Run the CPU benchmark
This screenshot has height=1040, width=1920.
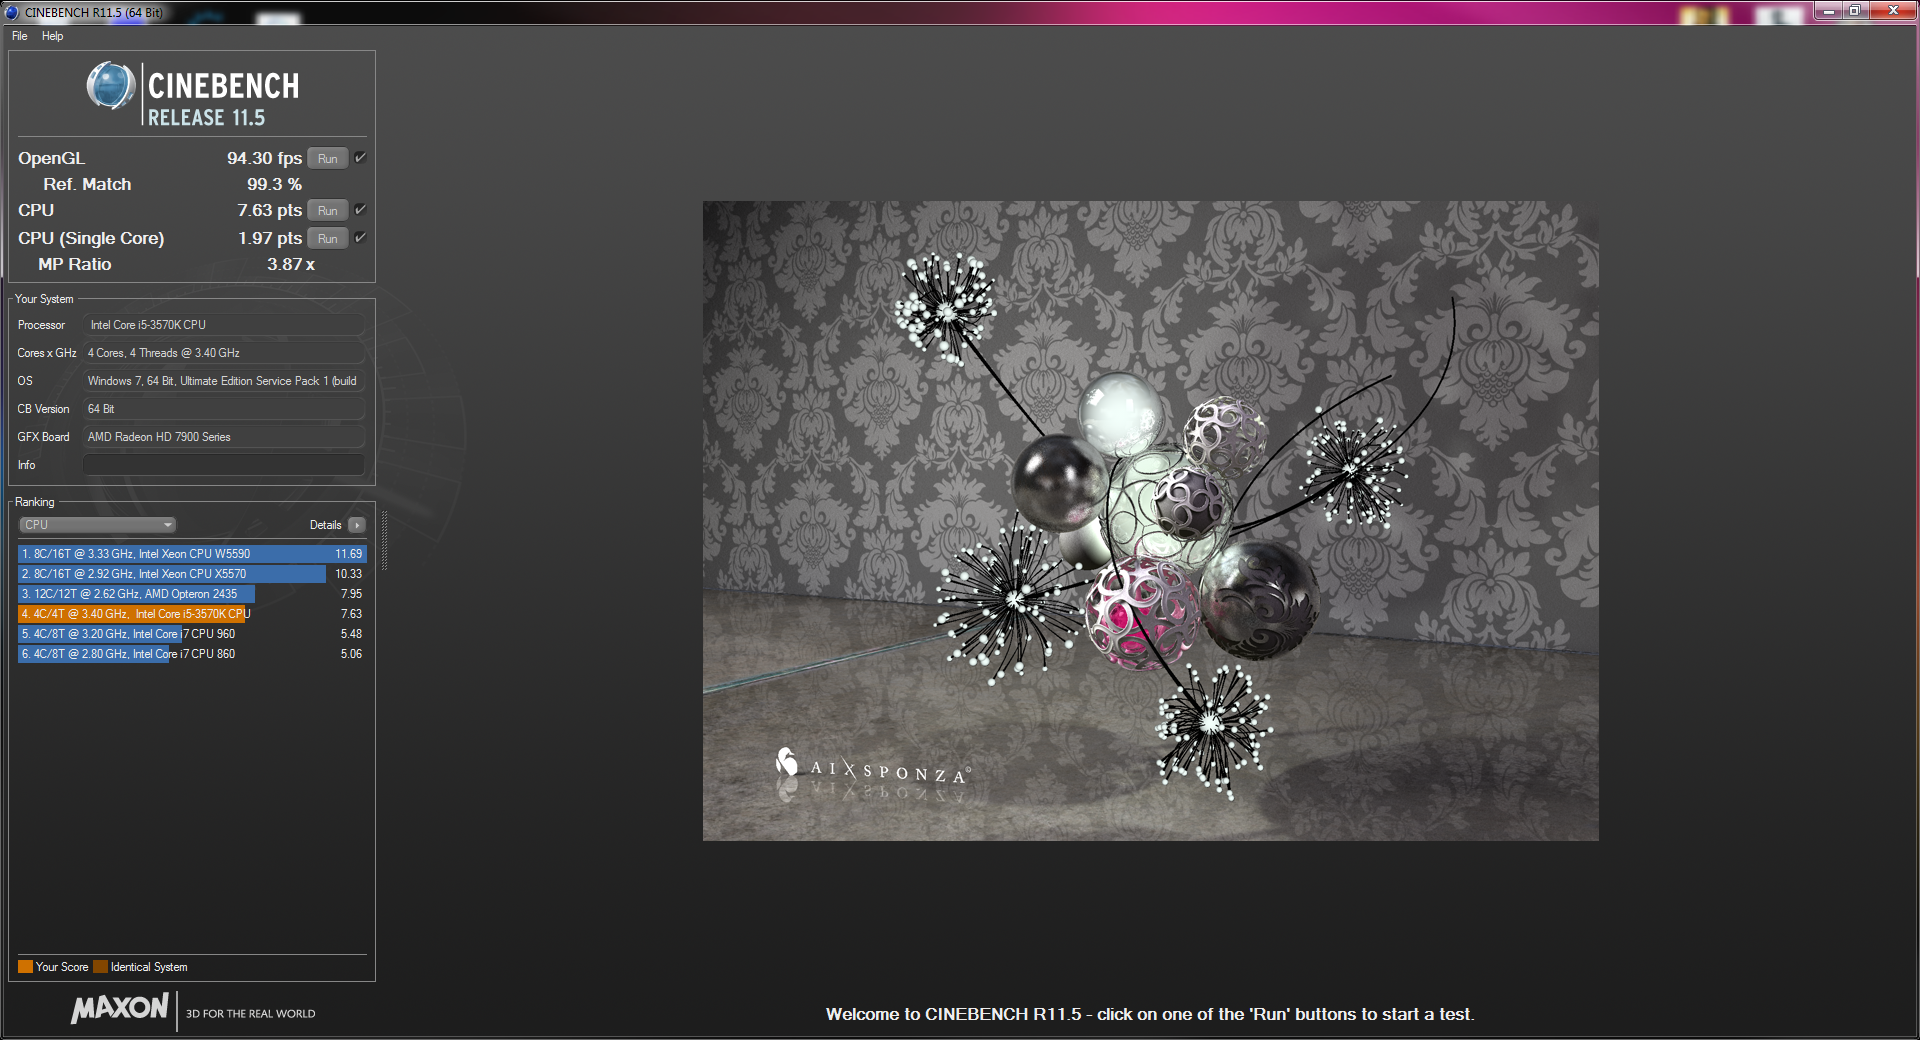pyautogui.click(x=328, y=211)
